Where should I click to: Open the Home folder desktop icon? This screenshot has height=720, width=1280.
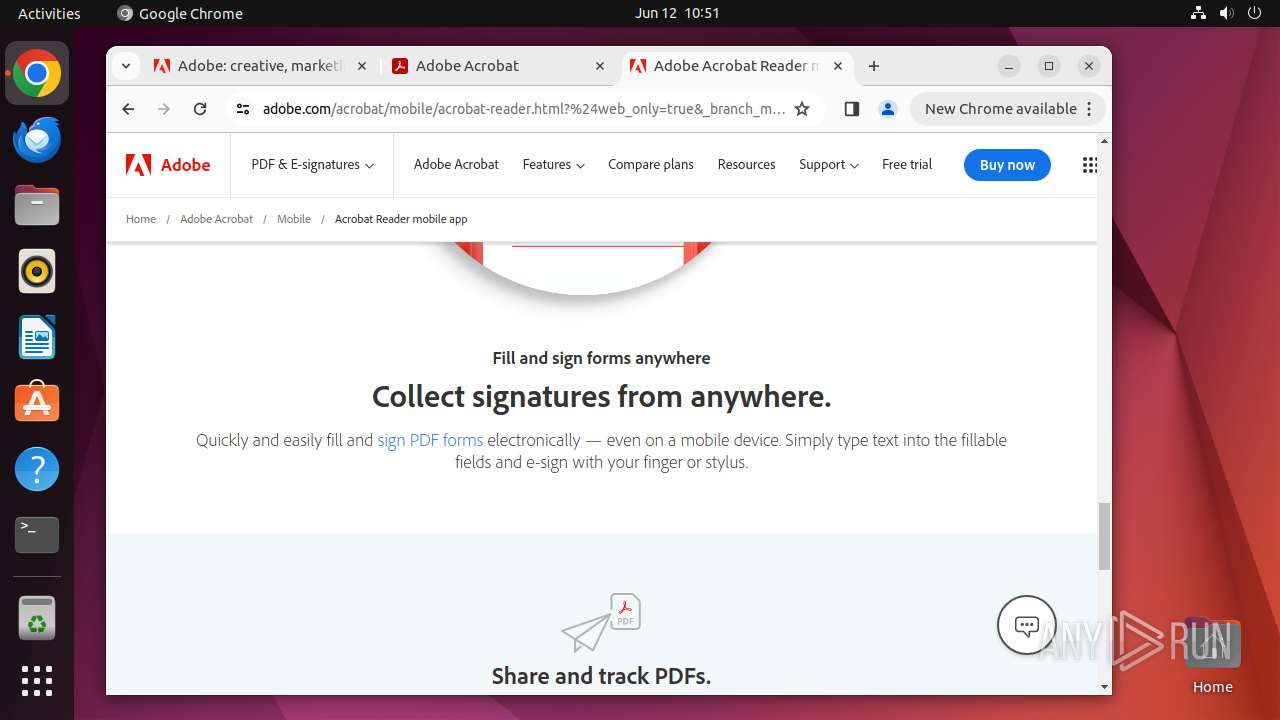click(1212, 657)
